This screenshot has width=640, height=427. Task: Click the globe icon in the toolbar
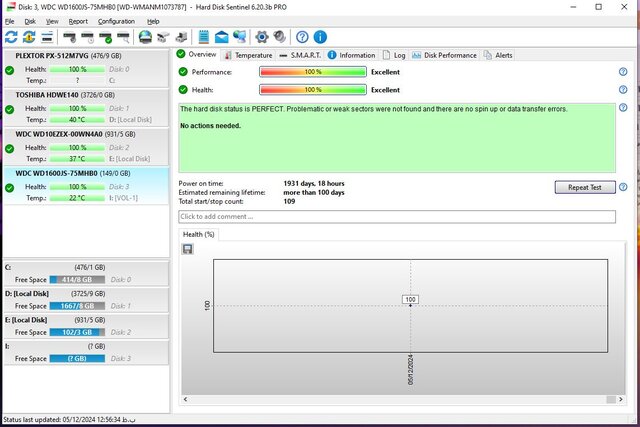[146, 37]
